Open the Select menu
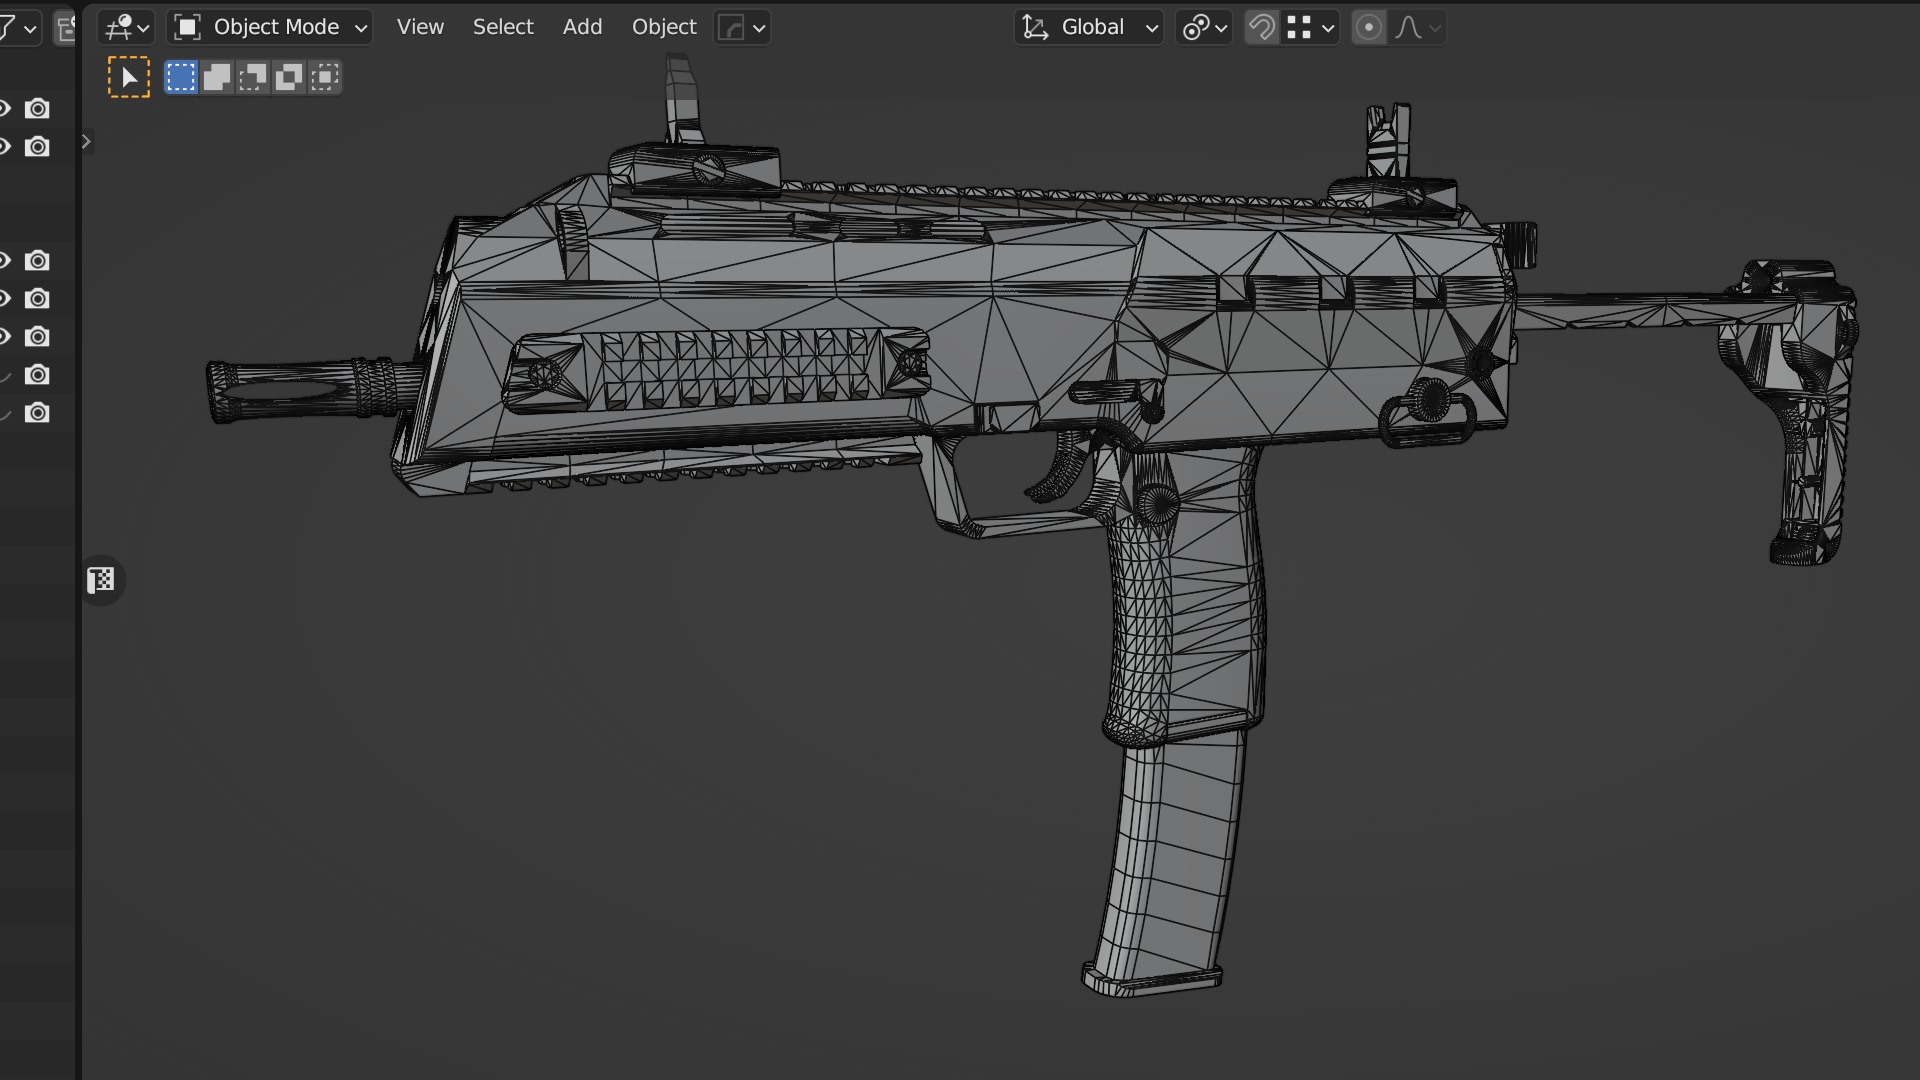Screen dimensions: 1920x1080 pyautogui.click(x=503, y=27)
